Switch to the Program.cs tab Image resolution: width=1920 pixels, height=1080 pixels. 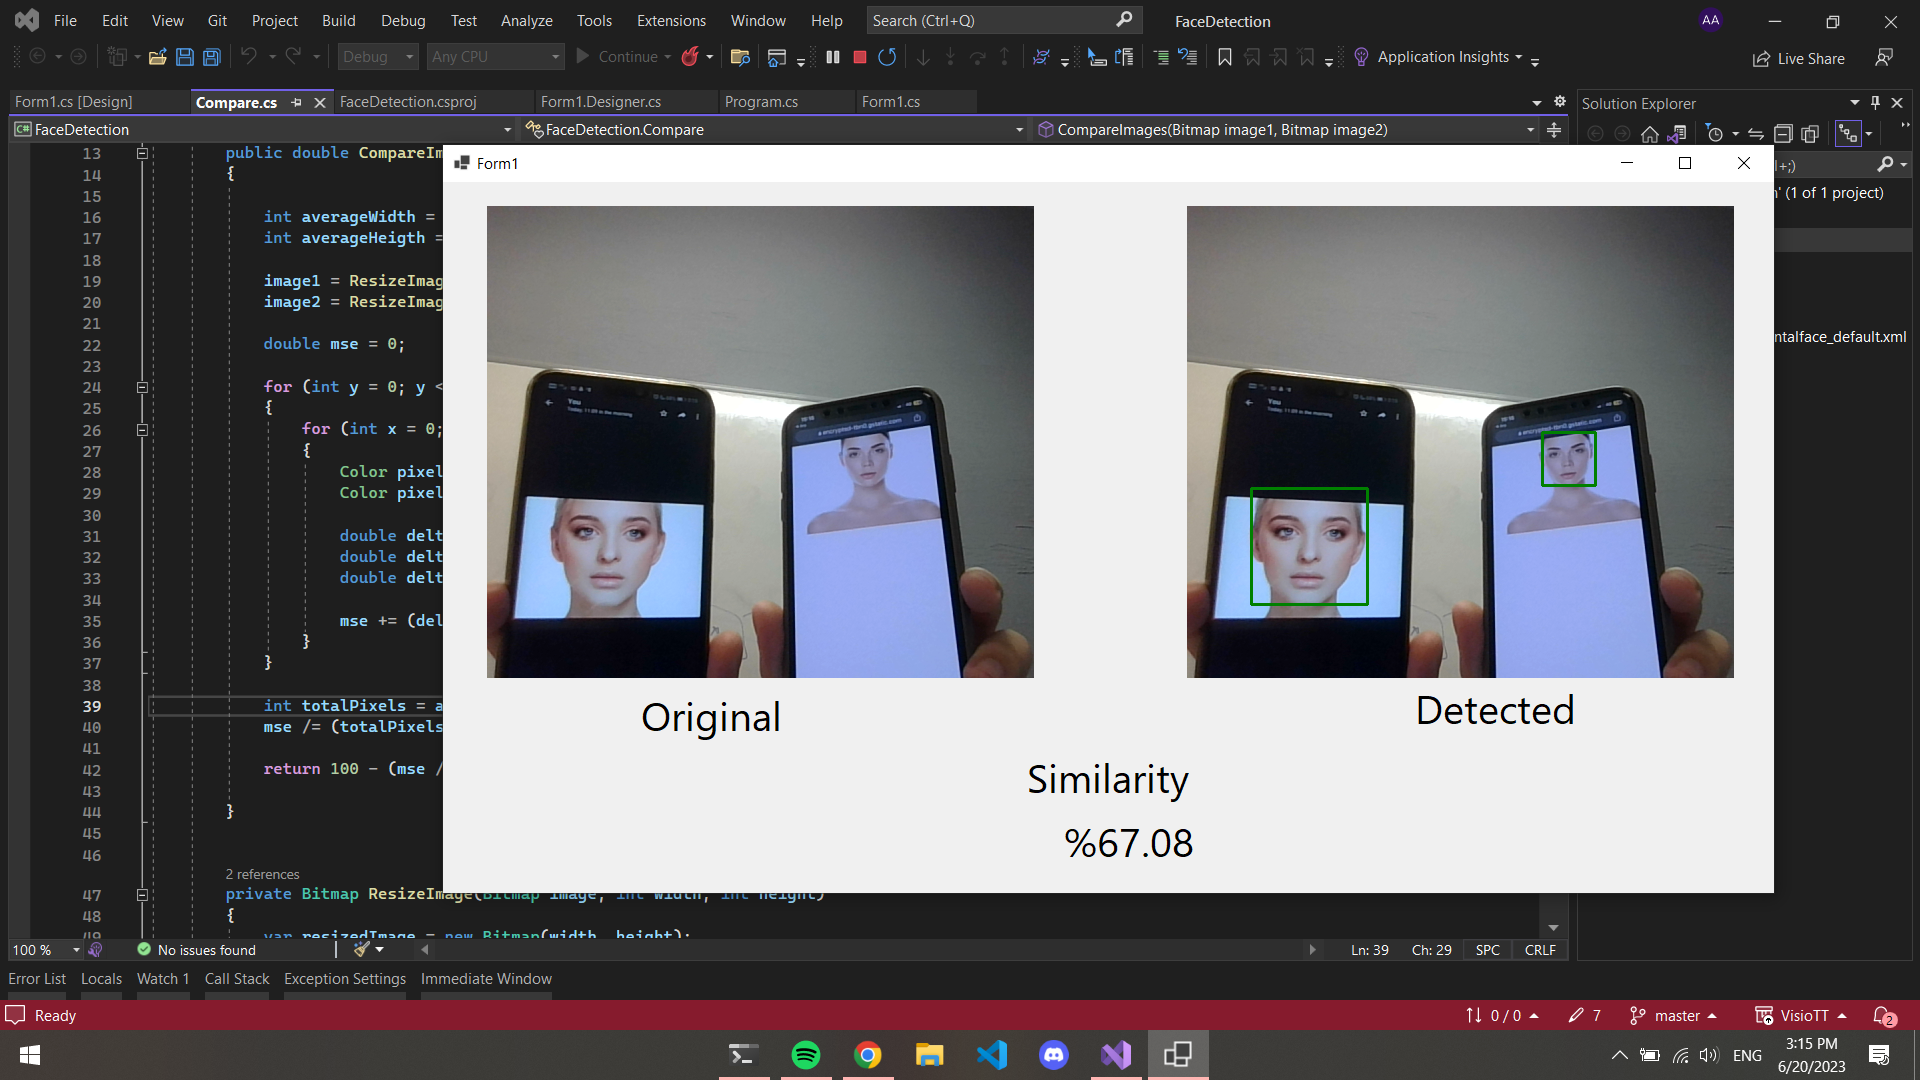click(761, 102)
